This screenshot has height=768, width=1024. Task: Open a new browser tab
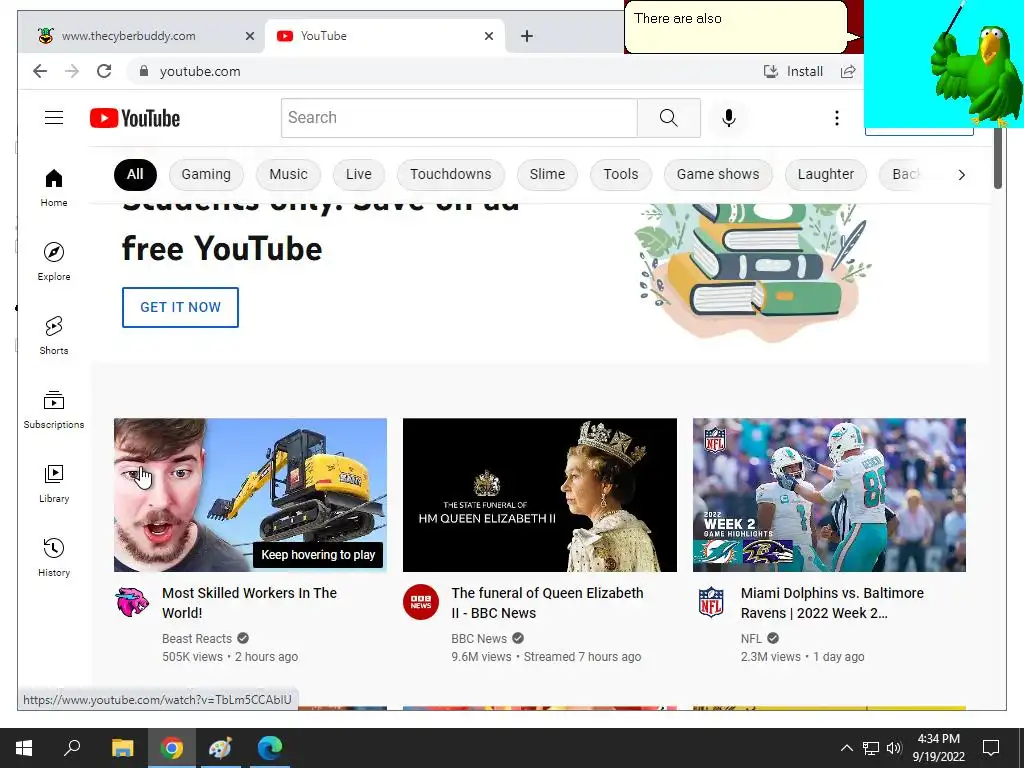pyautogui.click(x=526, y=36)
